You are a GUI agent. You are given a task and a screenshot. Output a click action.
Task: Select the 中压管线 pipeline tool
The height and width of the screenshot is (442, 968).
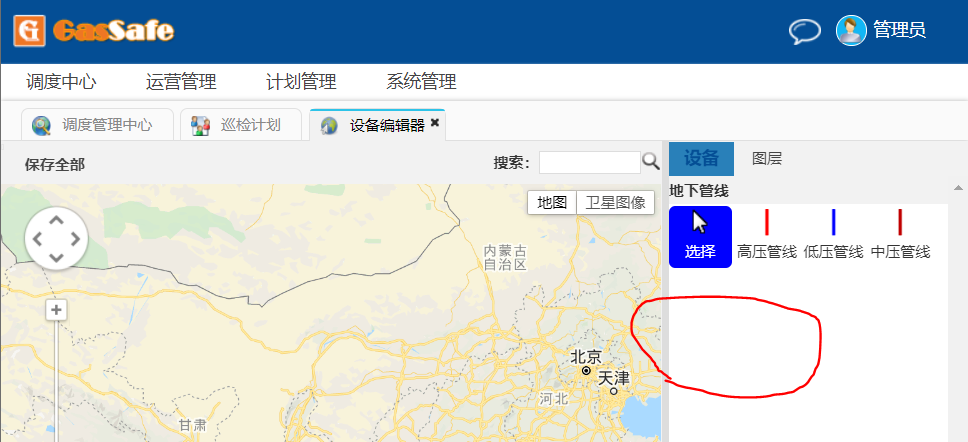pyautogui.click(x=900, y=236)
